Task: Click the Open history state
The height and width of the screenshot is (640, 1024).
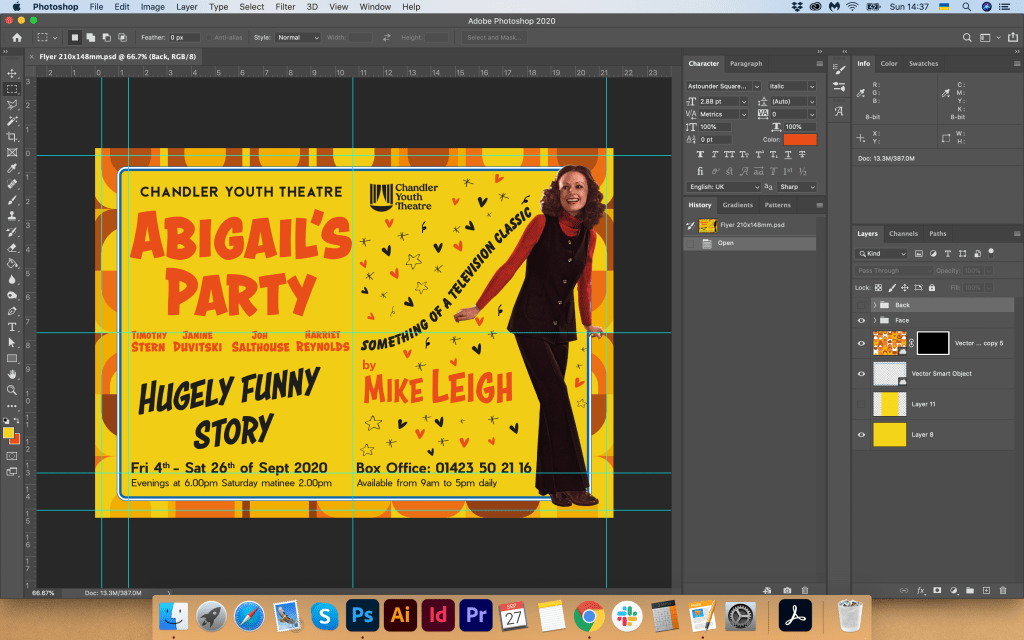Action: [725, 242]
